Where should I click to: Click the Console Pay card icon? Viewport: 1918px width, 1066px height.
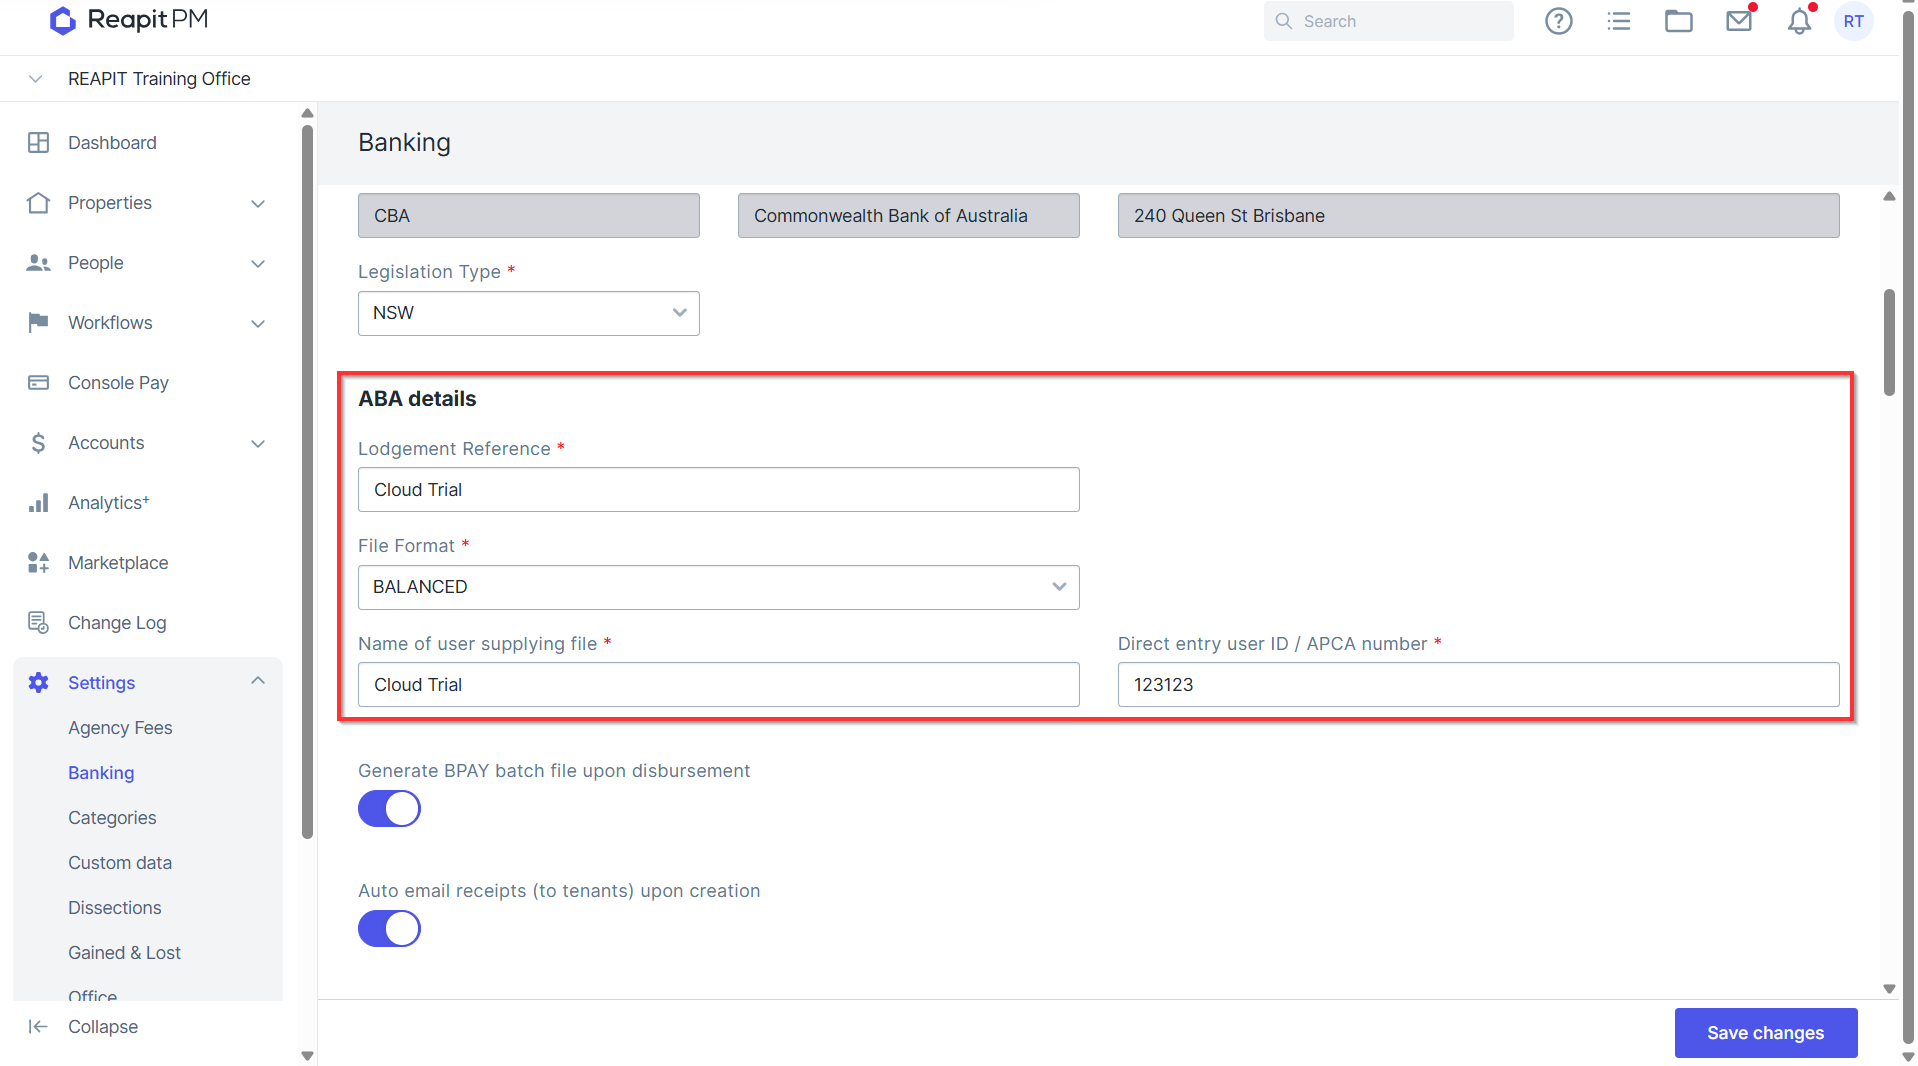click(x=38, y=383)
